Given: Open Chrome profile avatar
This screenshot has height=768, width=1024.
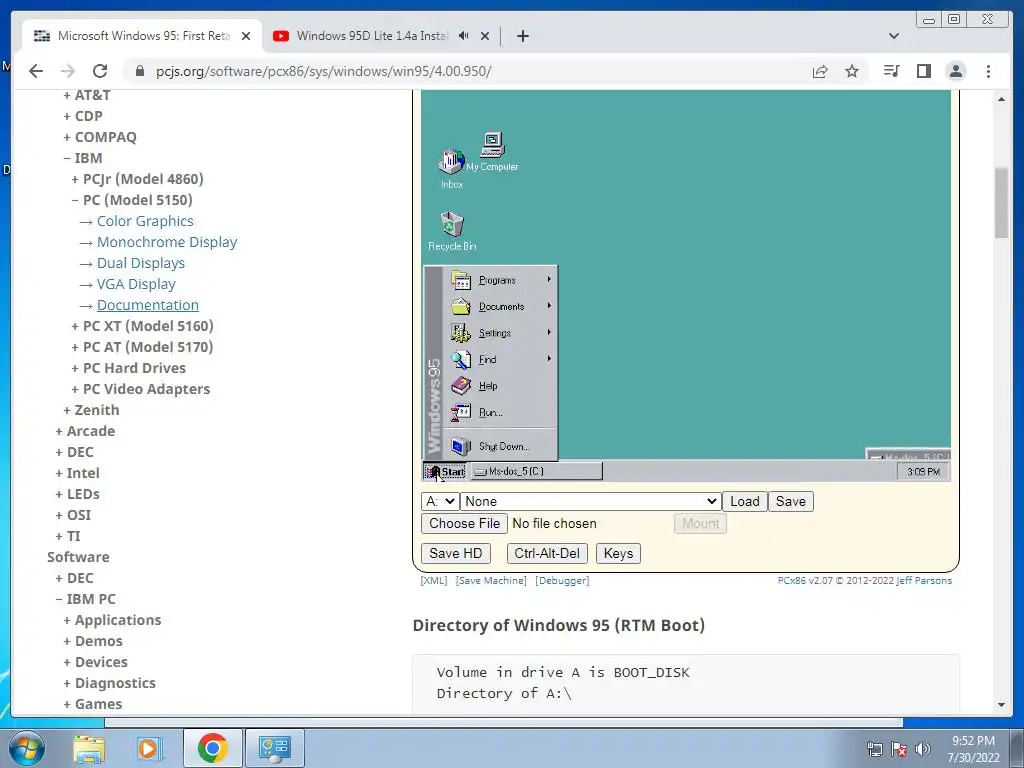Looking at the screenshot, I should pyautogui.click(x=955, y=71).
